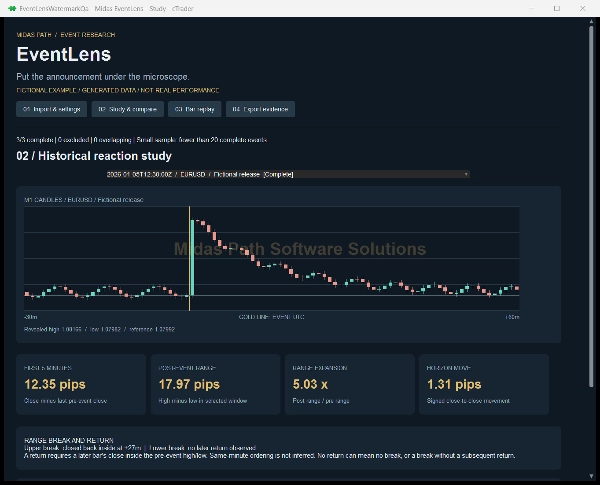The width and height of the screenshot is (600, 485).
Task: Select the 1.31 pips horizon move value
Action: (x=454, y=384)
